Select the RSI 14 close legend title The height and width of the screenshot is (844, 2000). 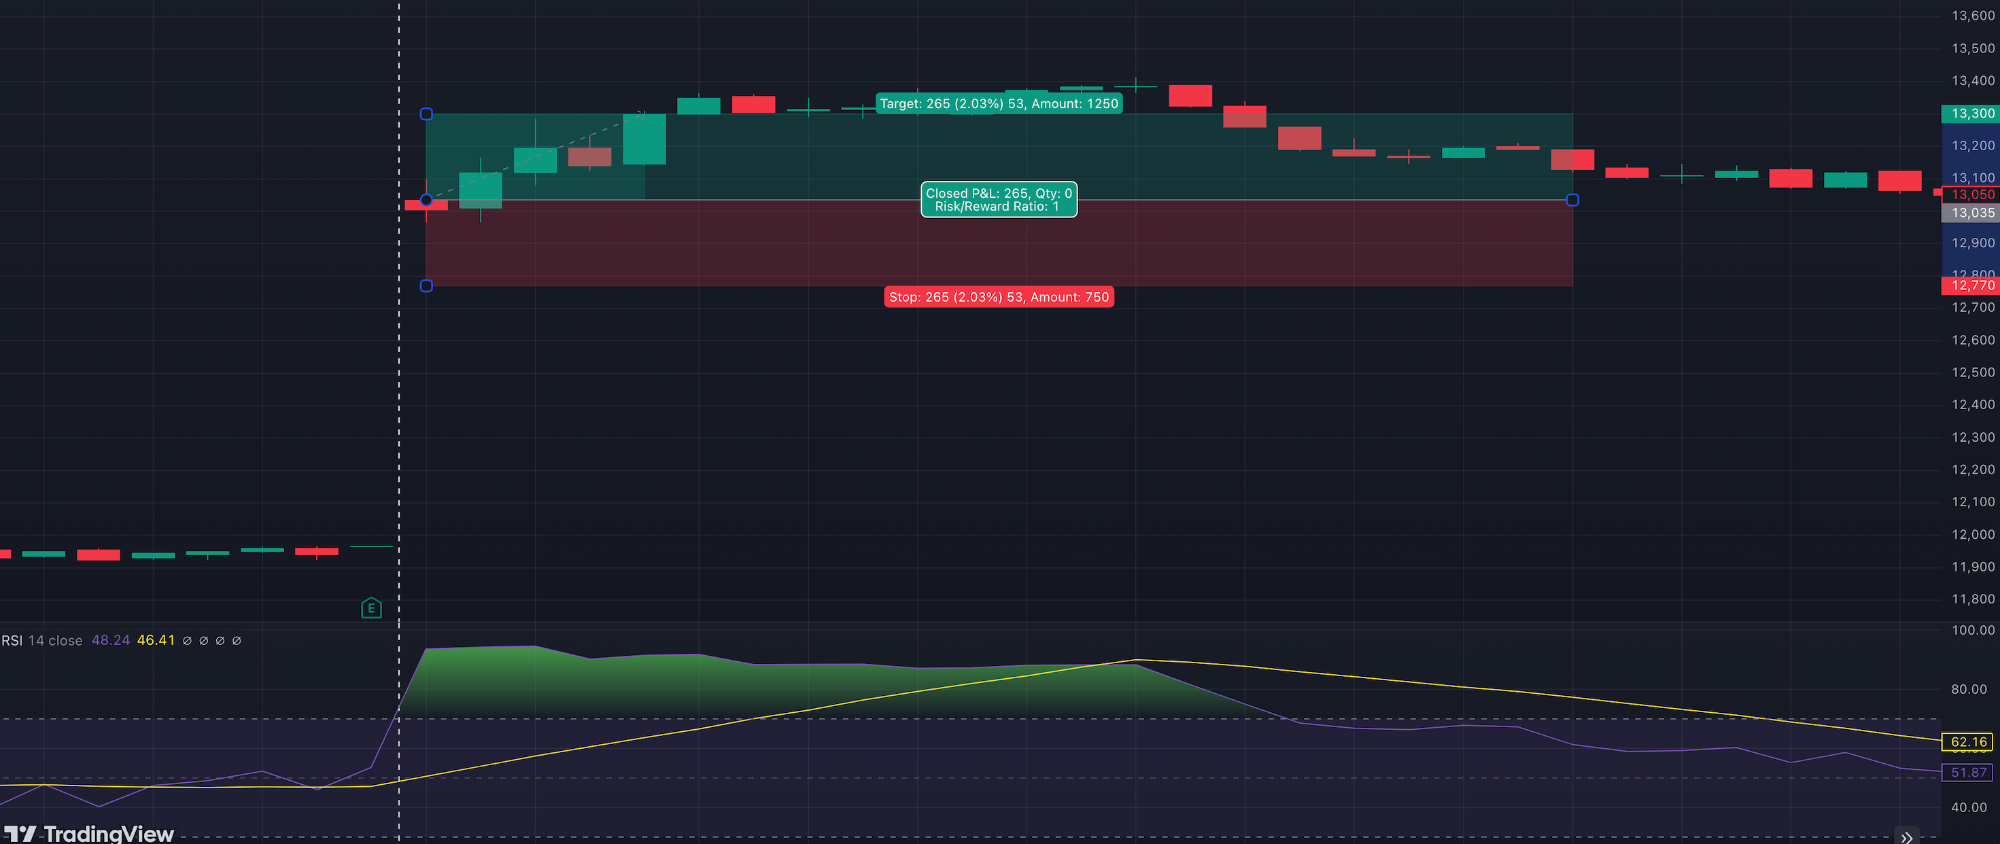[x=42, y=640]
